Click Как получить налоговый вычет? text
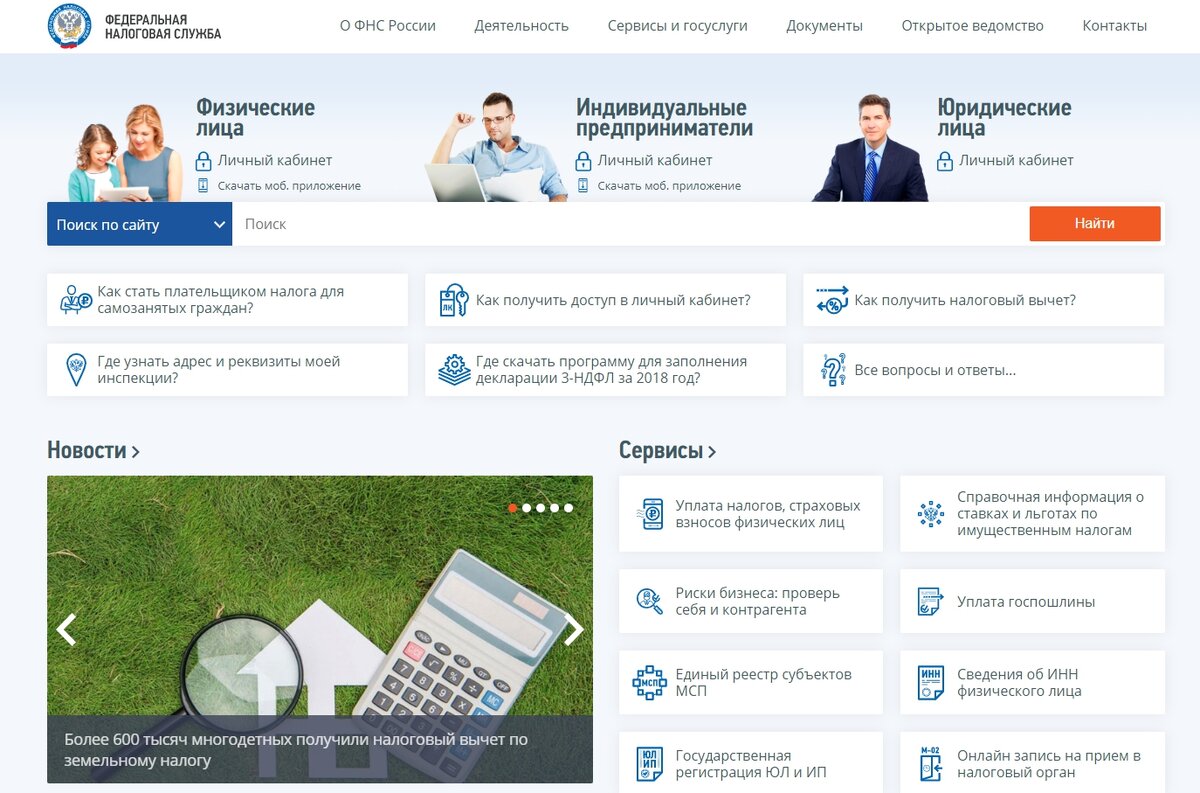 (x=965, y=300)
